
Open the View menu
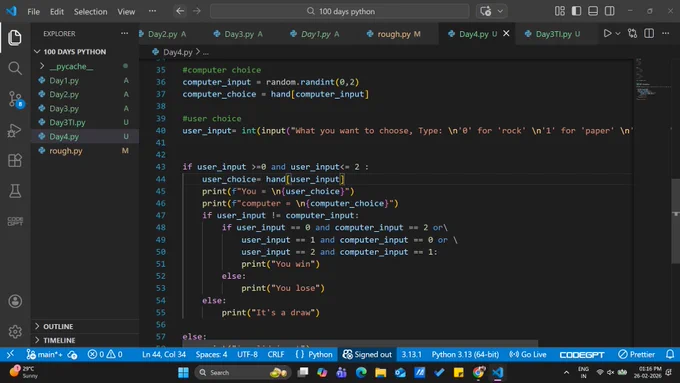(126, 12)
